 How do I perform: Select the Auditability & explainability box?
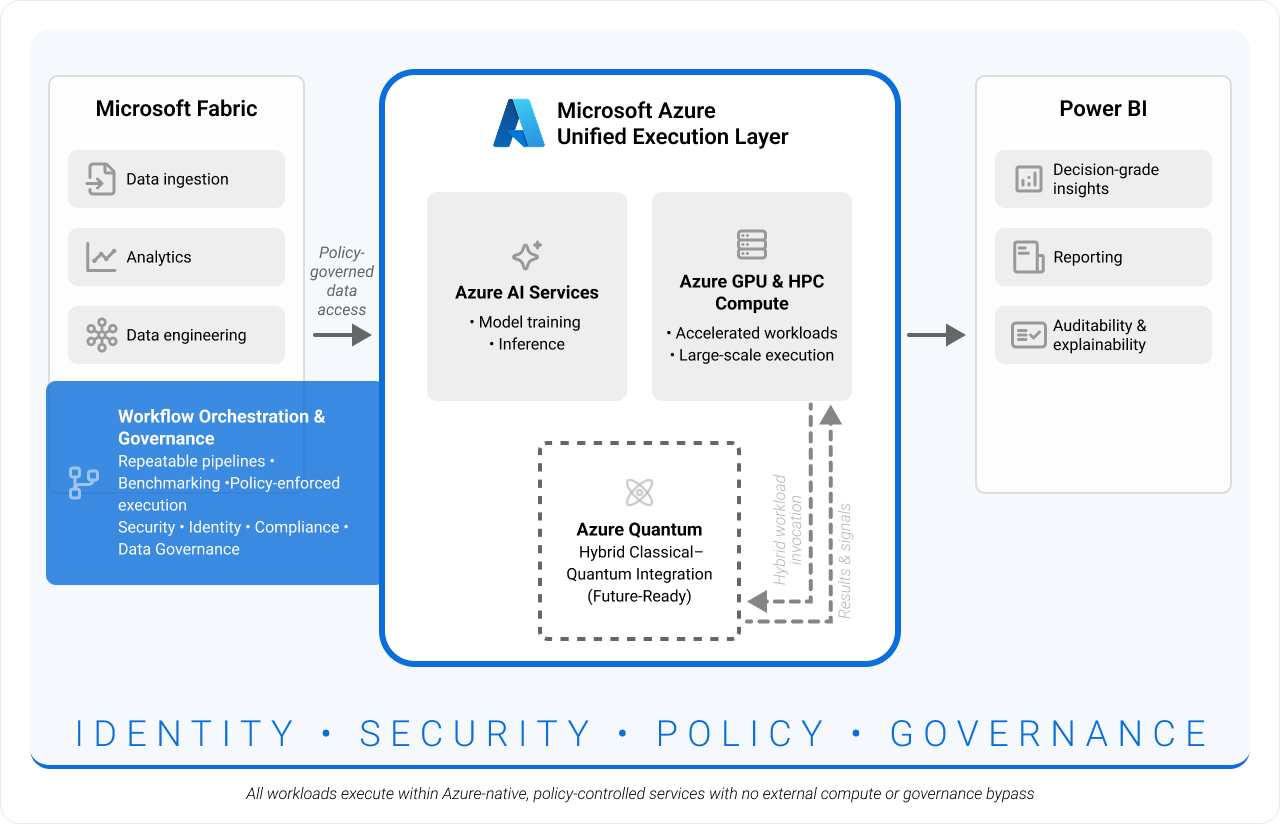pos(1103,335)
